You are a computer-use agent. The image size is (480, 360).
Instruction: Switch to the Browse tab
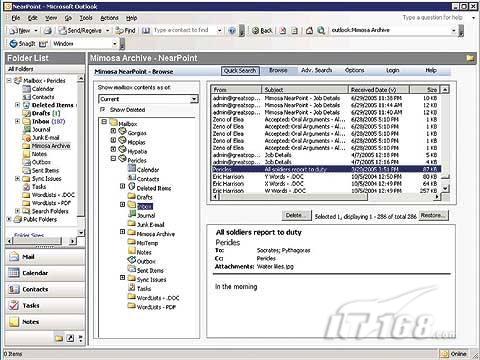[x=278, y=70]
